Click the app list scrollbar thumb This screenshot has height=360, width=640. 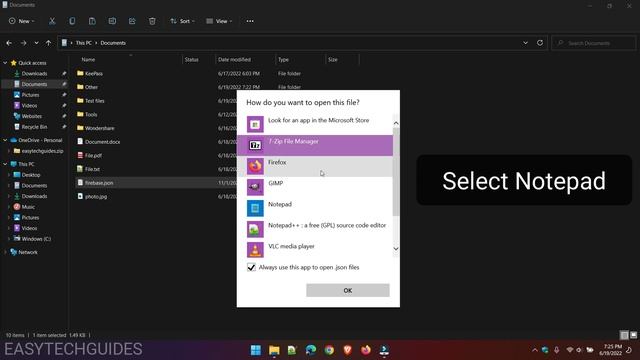[x=396, y=171]
